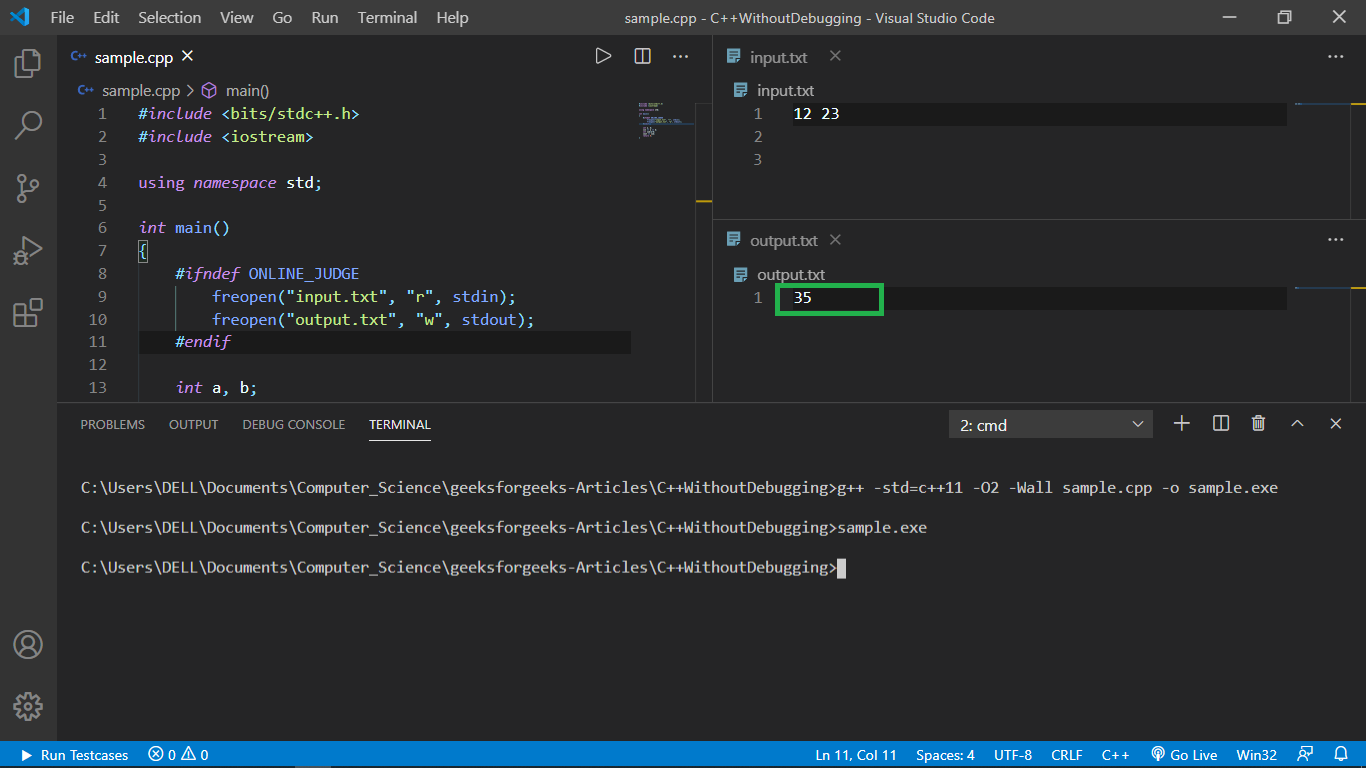Change the CRLF line ending setting
Image resolution: width=1366 pixels, height=768 pixels.
pyautogui.click(x=1066, y=755)
